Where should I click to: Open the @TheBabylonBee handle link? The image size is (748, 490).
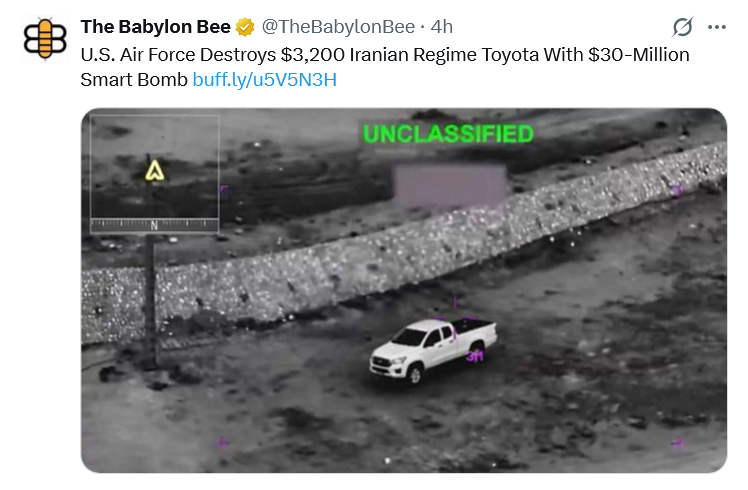pyautogui.click(x=338, y=27)
